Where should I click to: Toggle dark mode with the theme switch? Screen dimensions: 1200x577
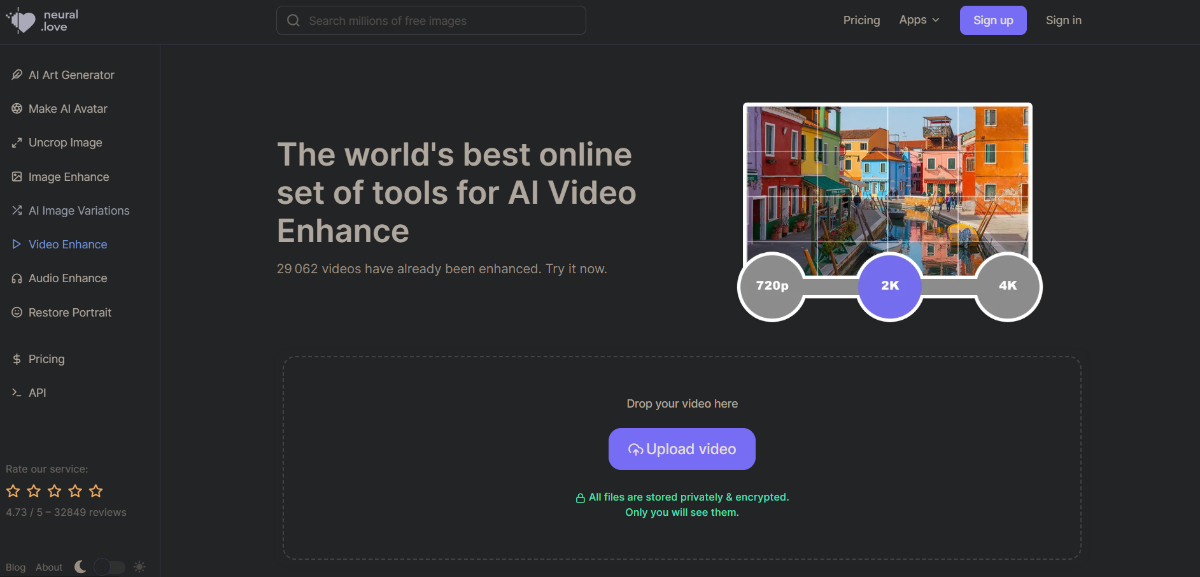click(x=108, y=566)
